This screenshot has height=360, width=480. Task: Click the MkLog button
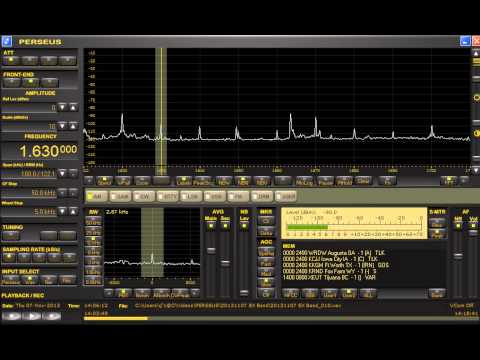[x=304, y=181]
